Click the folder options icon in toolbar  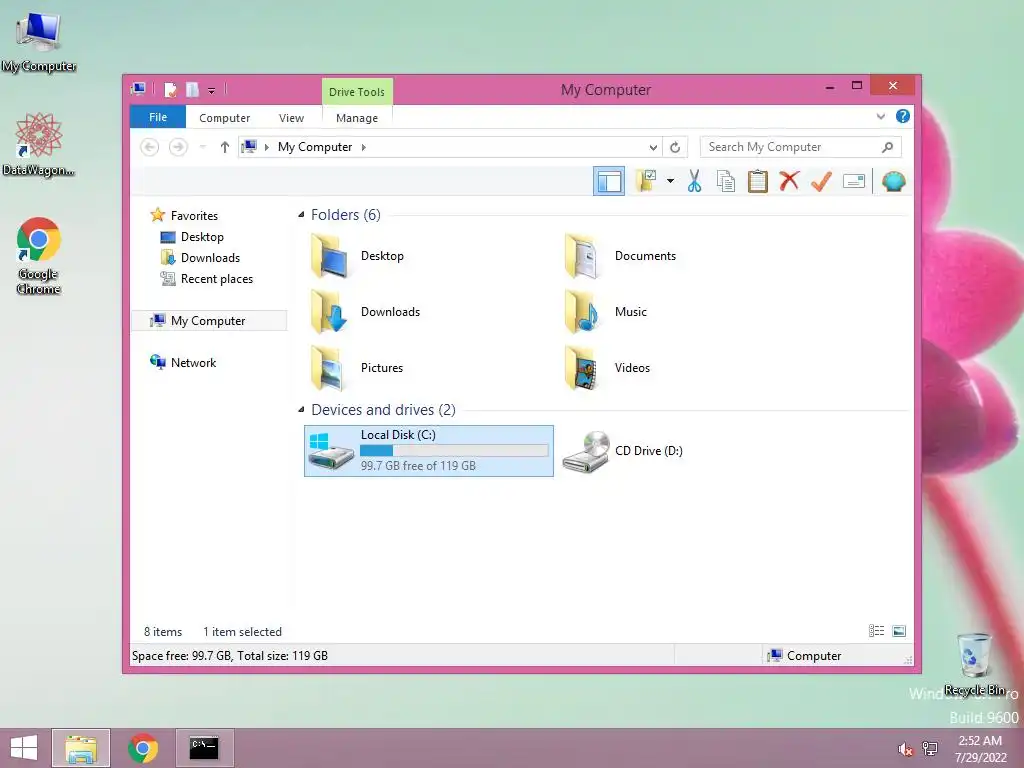pyautogui.click(x=646, y=181)
